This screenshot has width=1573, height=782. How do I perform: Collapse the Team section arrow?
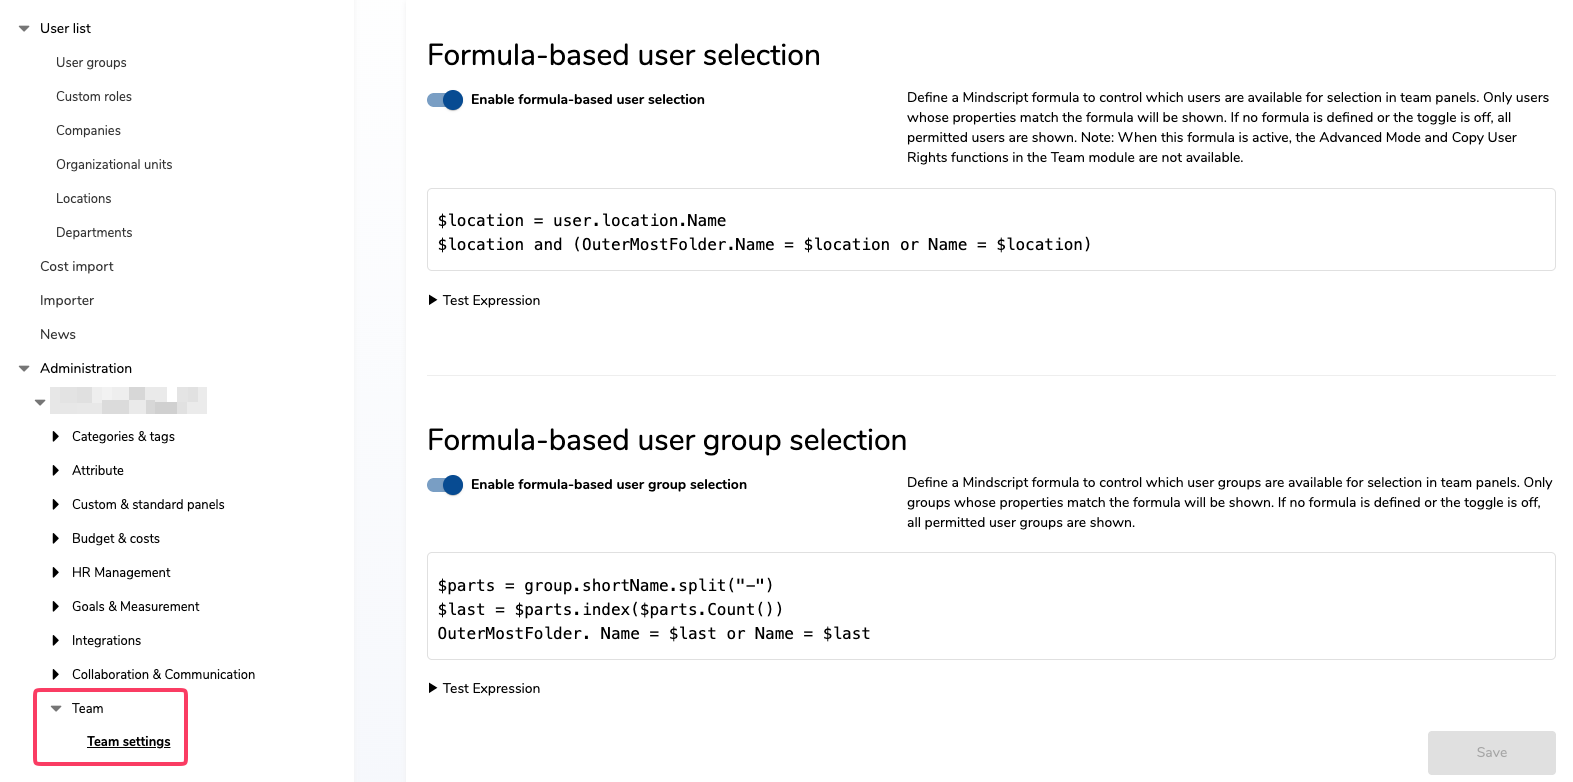(x=56, y=709)
